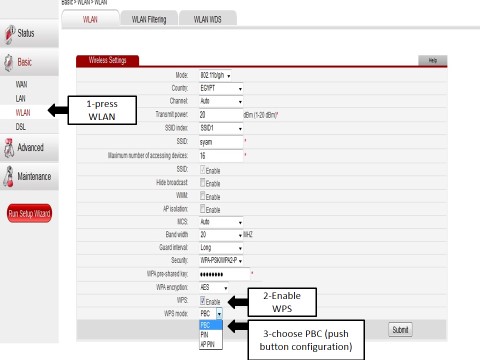Click the Advanced section icon
The width and height of the screenshot is (480, 360).
click(9, 148)
